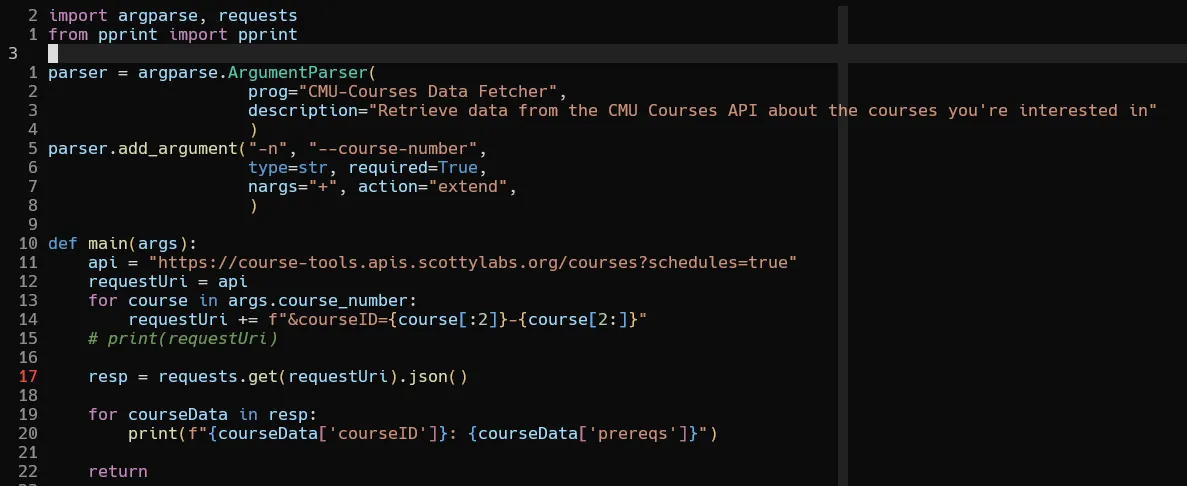Click the cursor block on line 3
1187x486 pixels.
pos(53,53)
